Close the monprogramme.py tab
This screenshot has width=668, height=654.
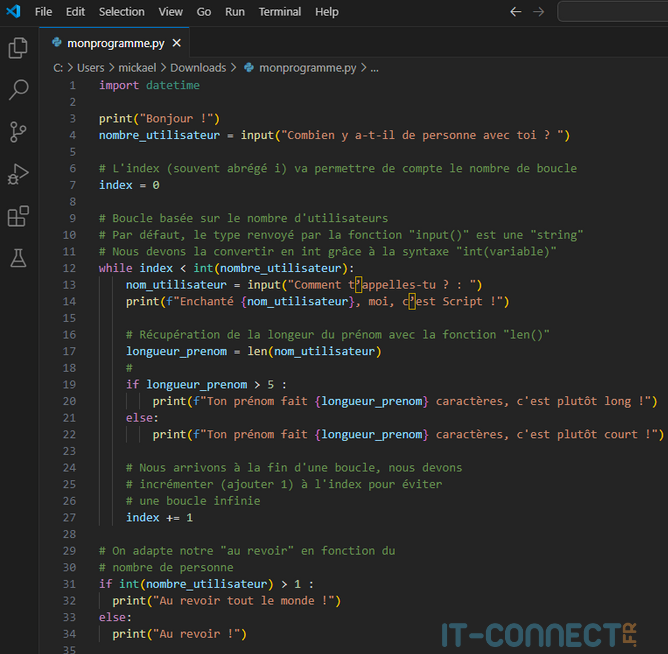click(177, 44)
